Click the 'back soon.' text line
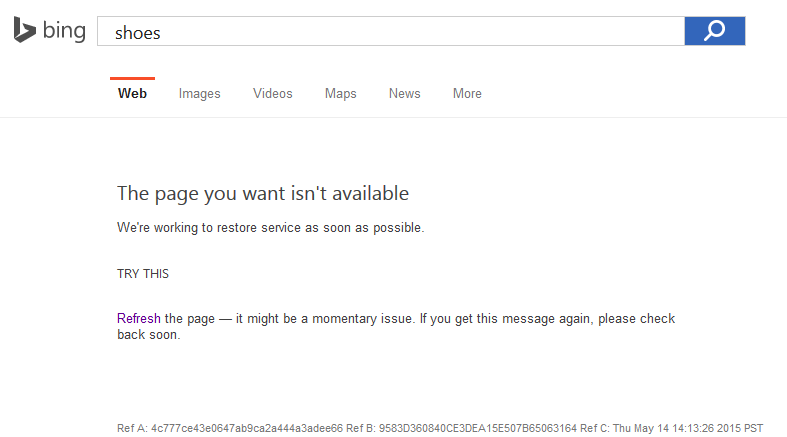The width and height of the screenshot is (787, 437). tap(148, 335)
